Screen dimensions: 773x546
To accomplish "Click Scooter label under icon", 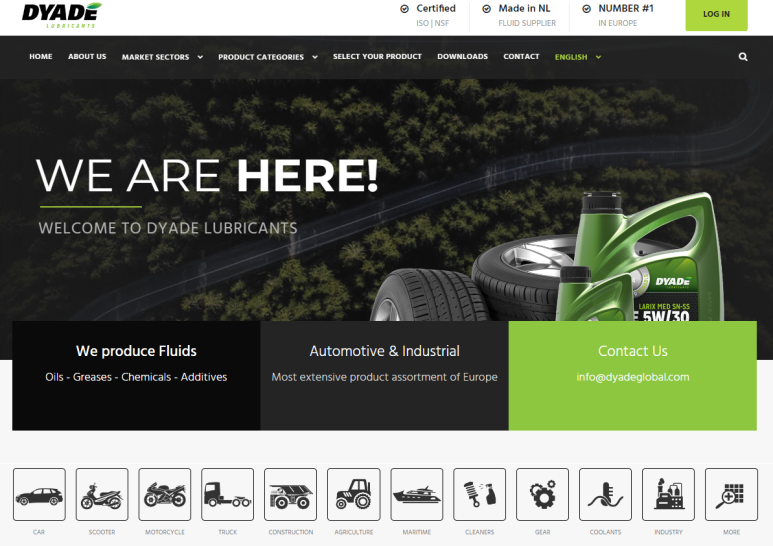I will tap(102, 532).
